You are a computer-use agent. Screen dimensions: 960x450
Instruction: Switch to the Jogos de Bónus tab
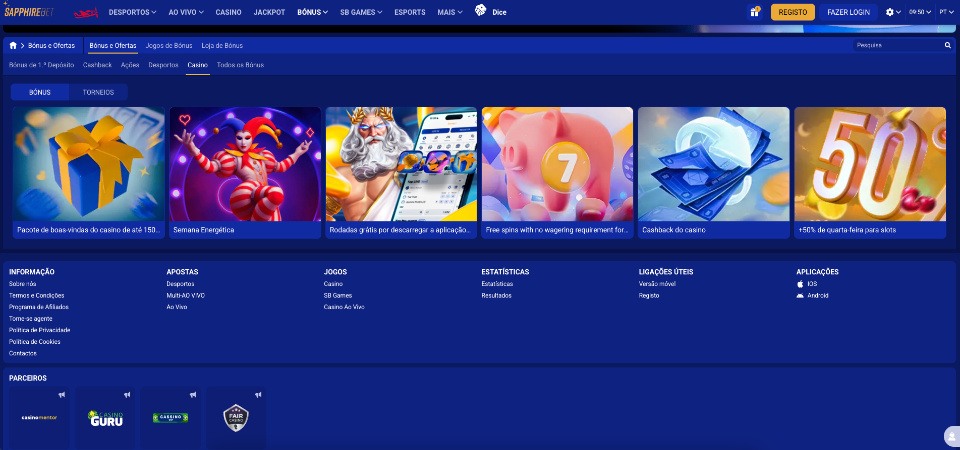point(169,46)
